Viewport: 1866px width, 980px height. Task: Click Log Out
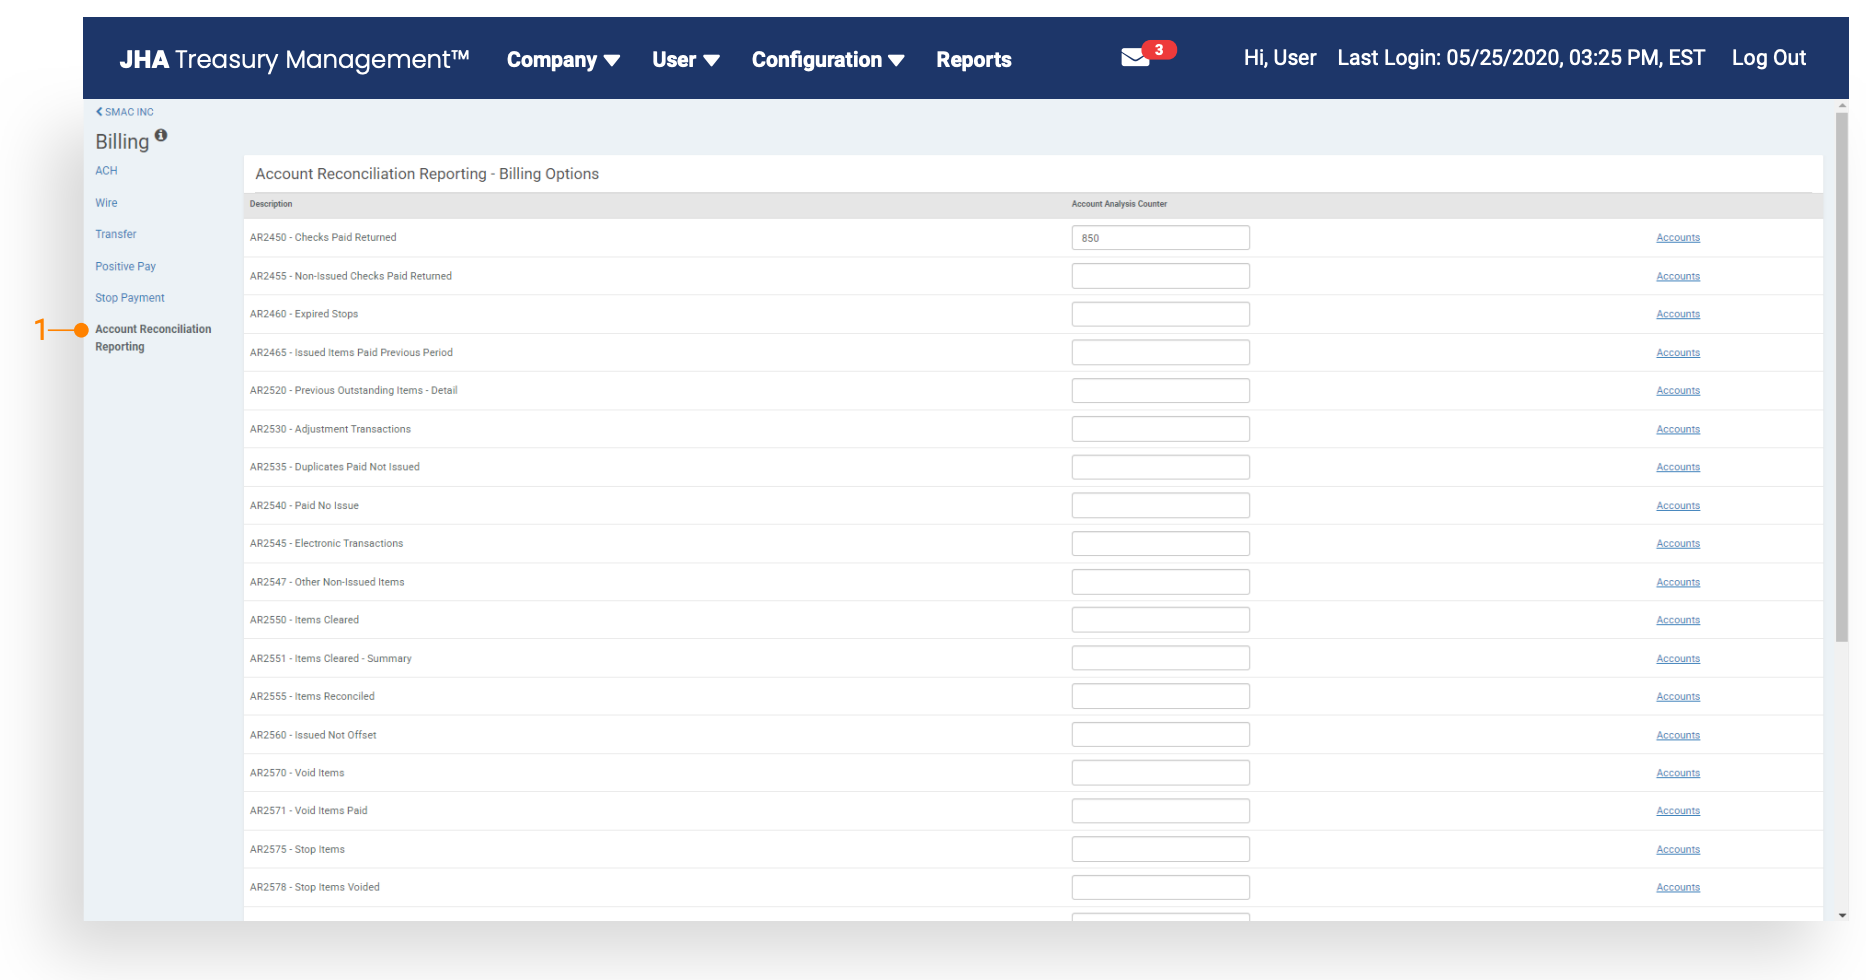[1768, 58]
